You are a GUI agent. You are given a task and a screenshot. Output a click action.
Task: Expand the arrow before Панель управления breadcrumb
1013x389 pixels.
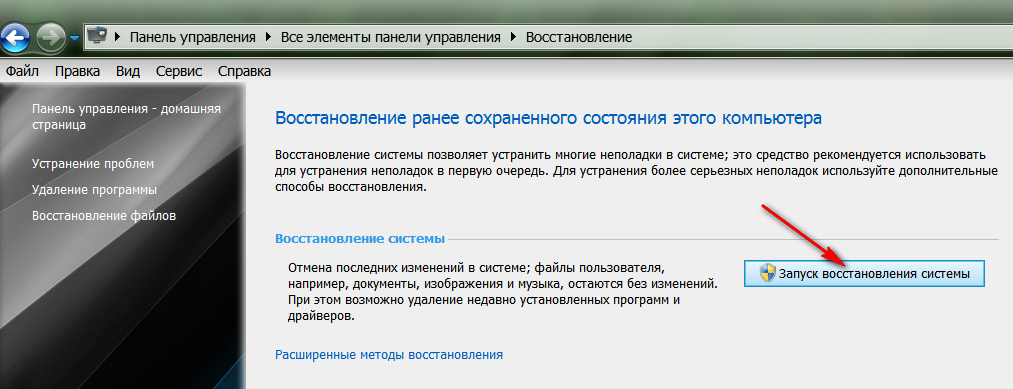point(118,37)
